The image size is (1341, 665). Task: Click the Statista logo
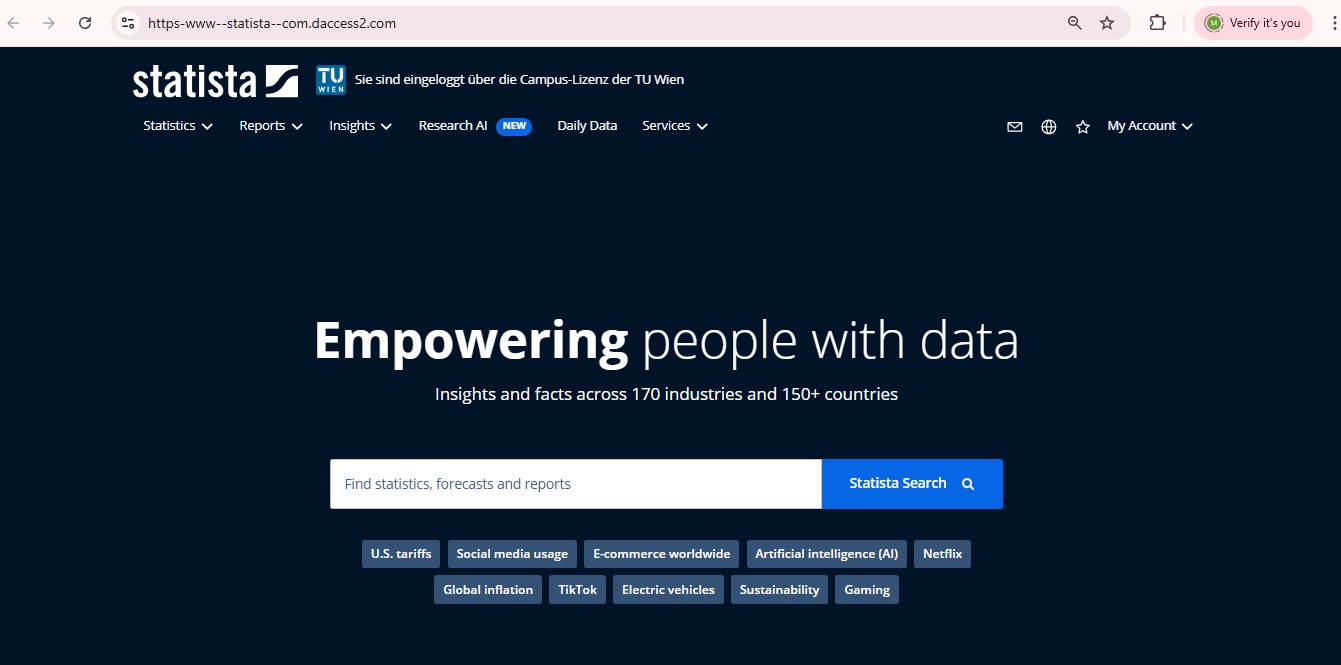[215, 81]
